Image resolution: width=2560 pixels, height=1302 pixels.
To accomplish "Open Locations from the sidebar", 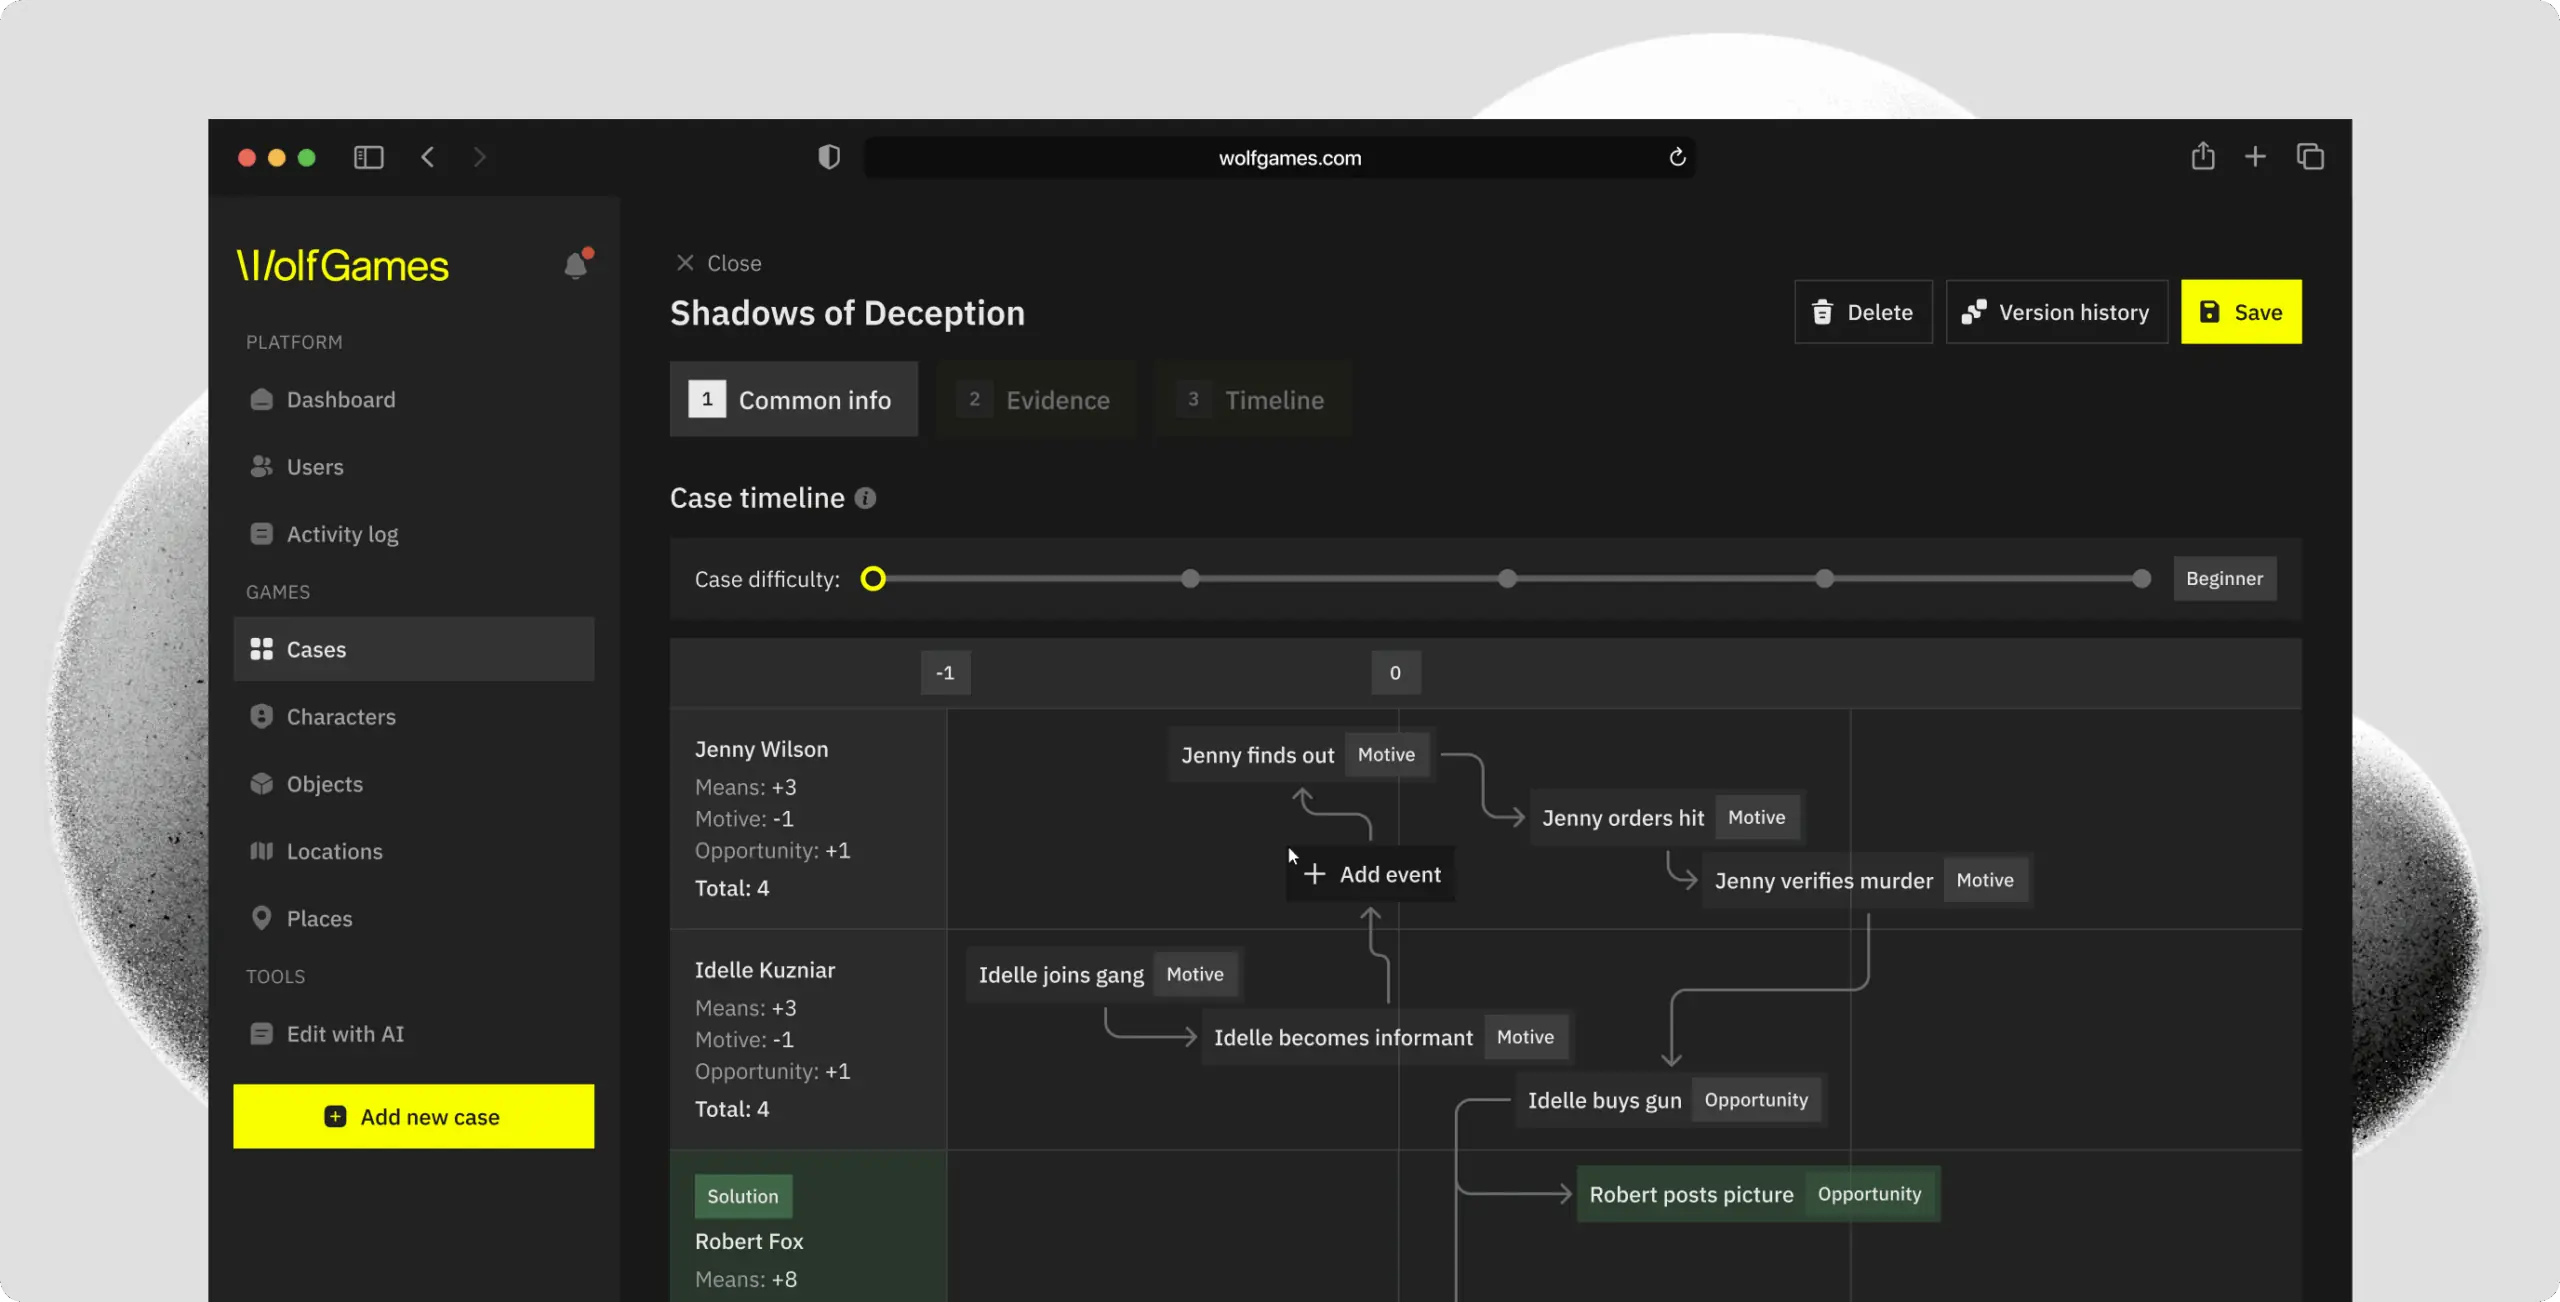I will [x=334, y=851].
